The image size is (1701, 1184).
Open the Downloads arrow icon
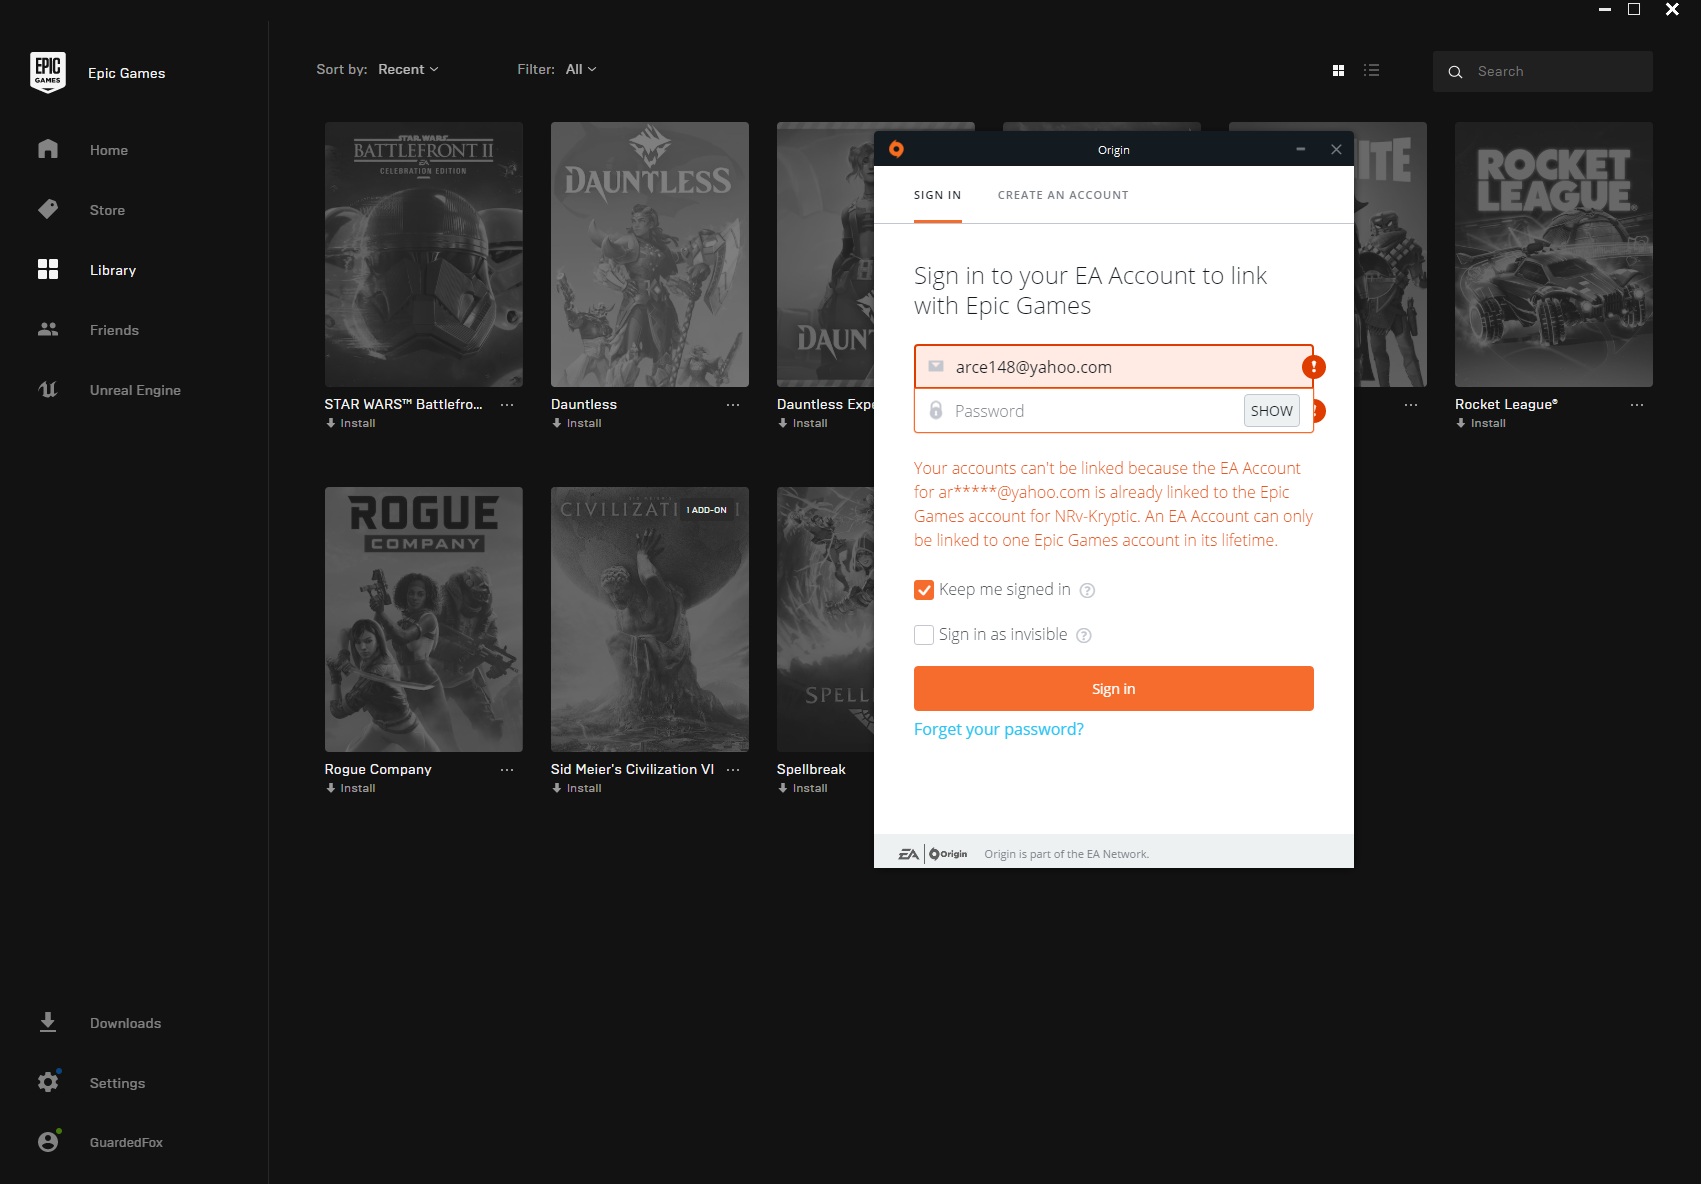point(48,1022)
